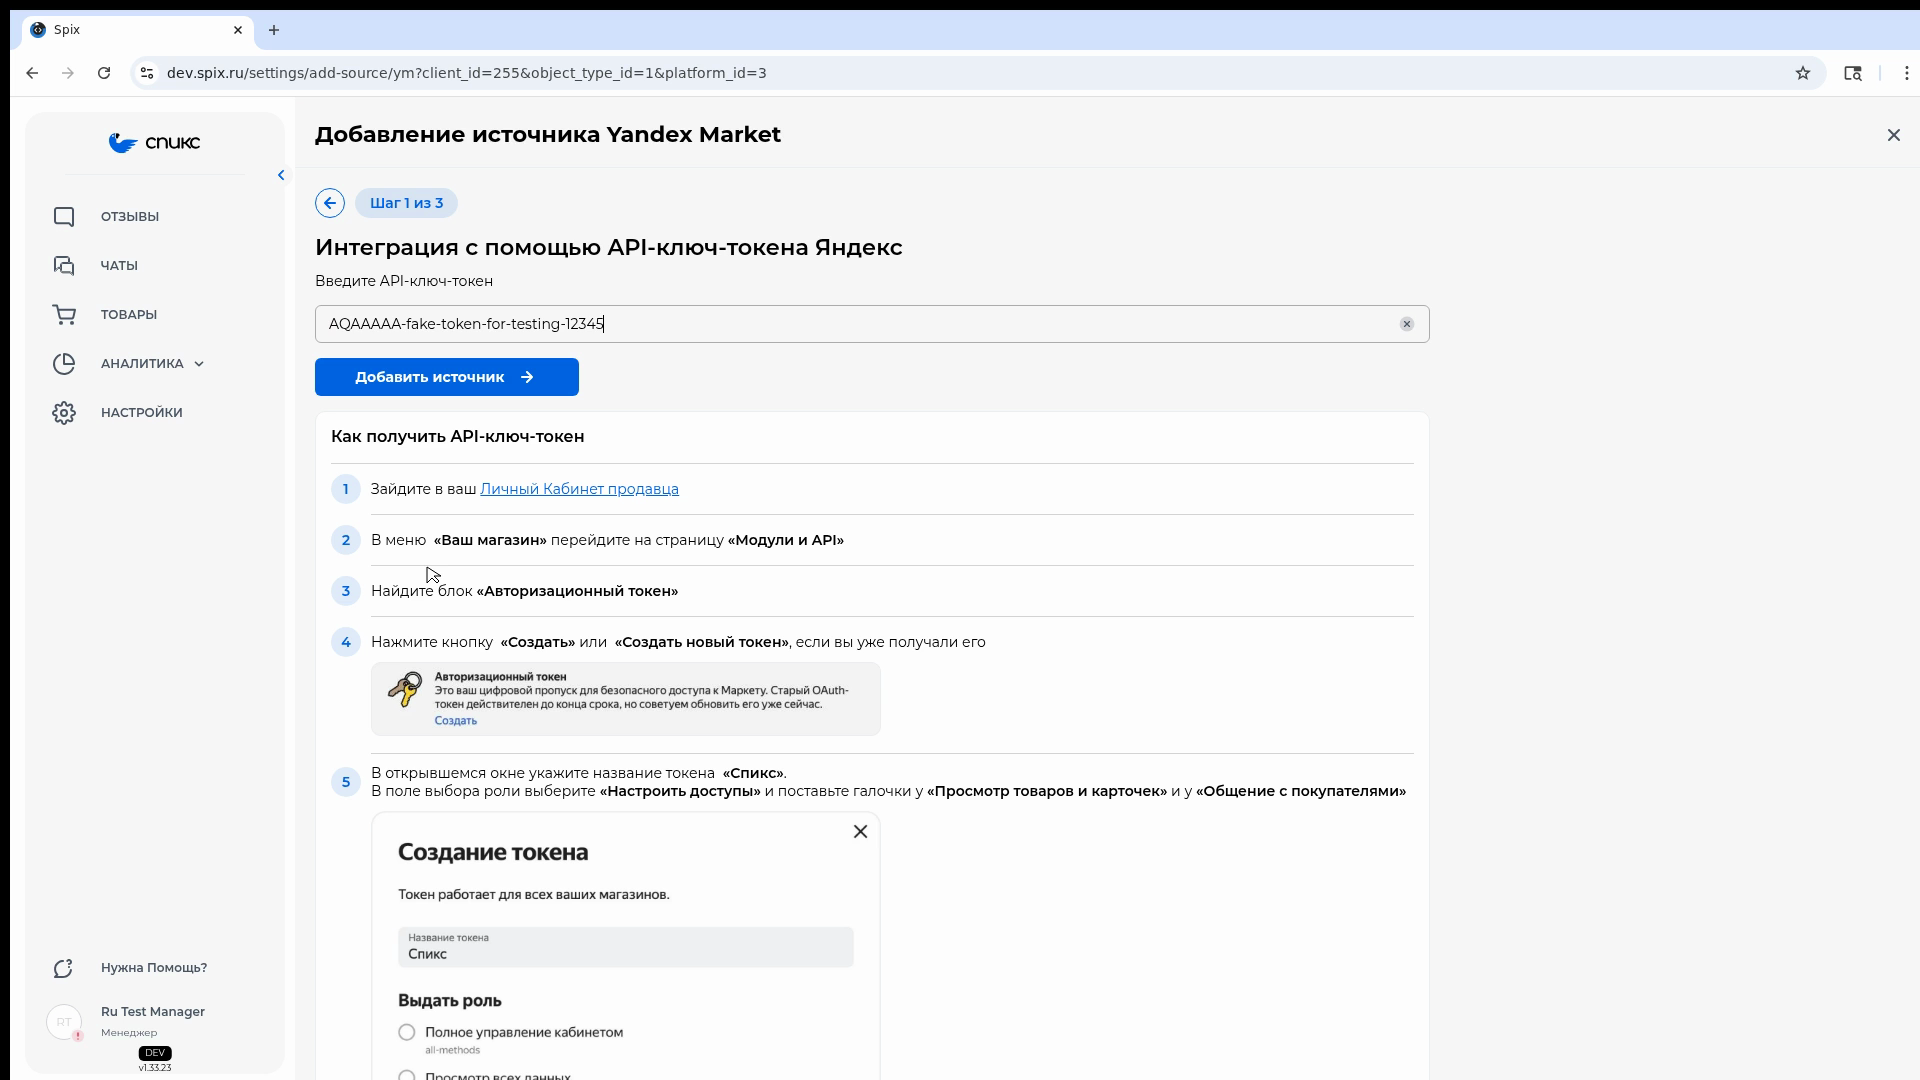
Task: Click the Добавить источник button
Action: pos(447,377)
